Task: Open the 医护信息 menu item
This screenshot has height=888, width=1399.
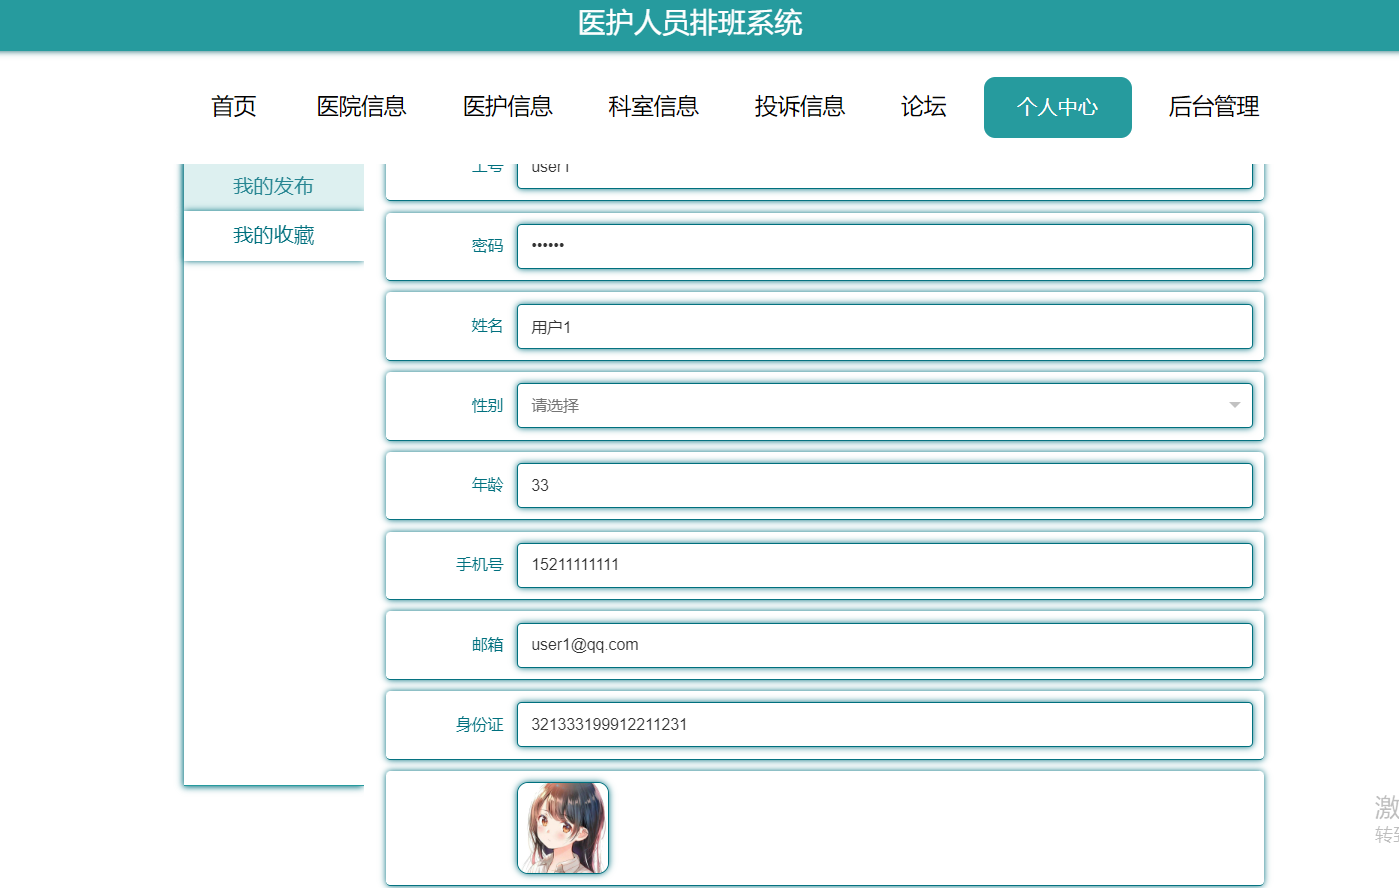Action: pyautogui.click(x=508, y=107)
